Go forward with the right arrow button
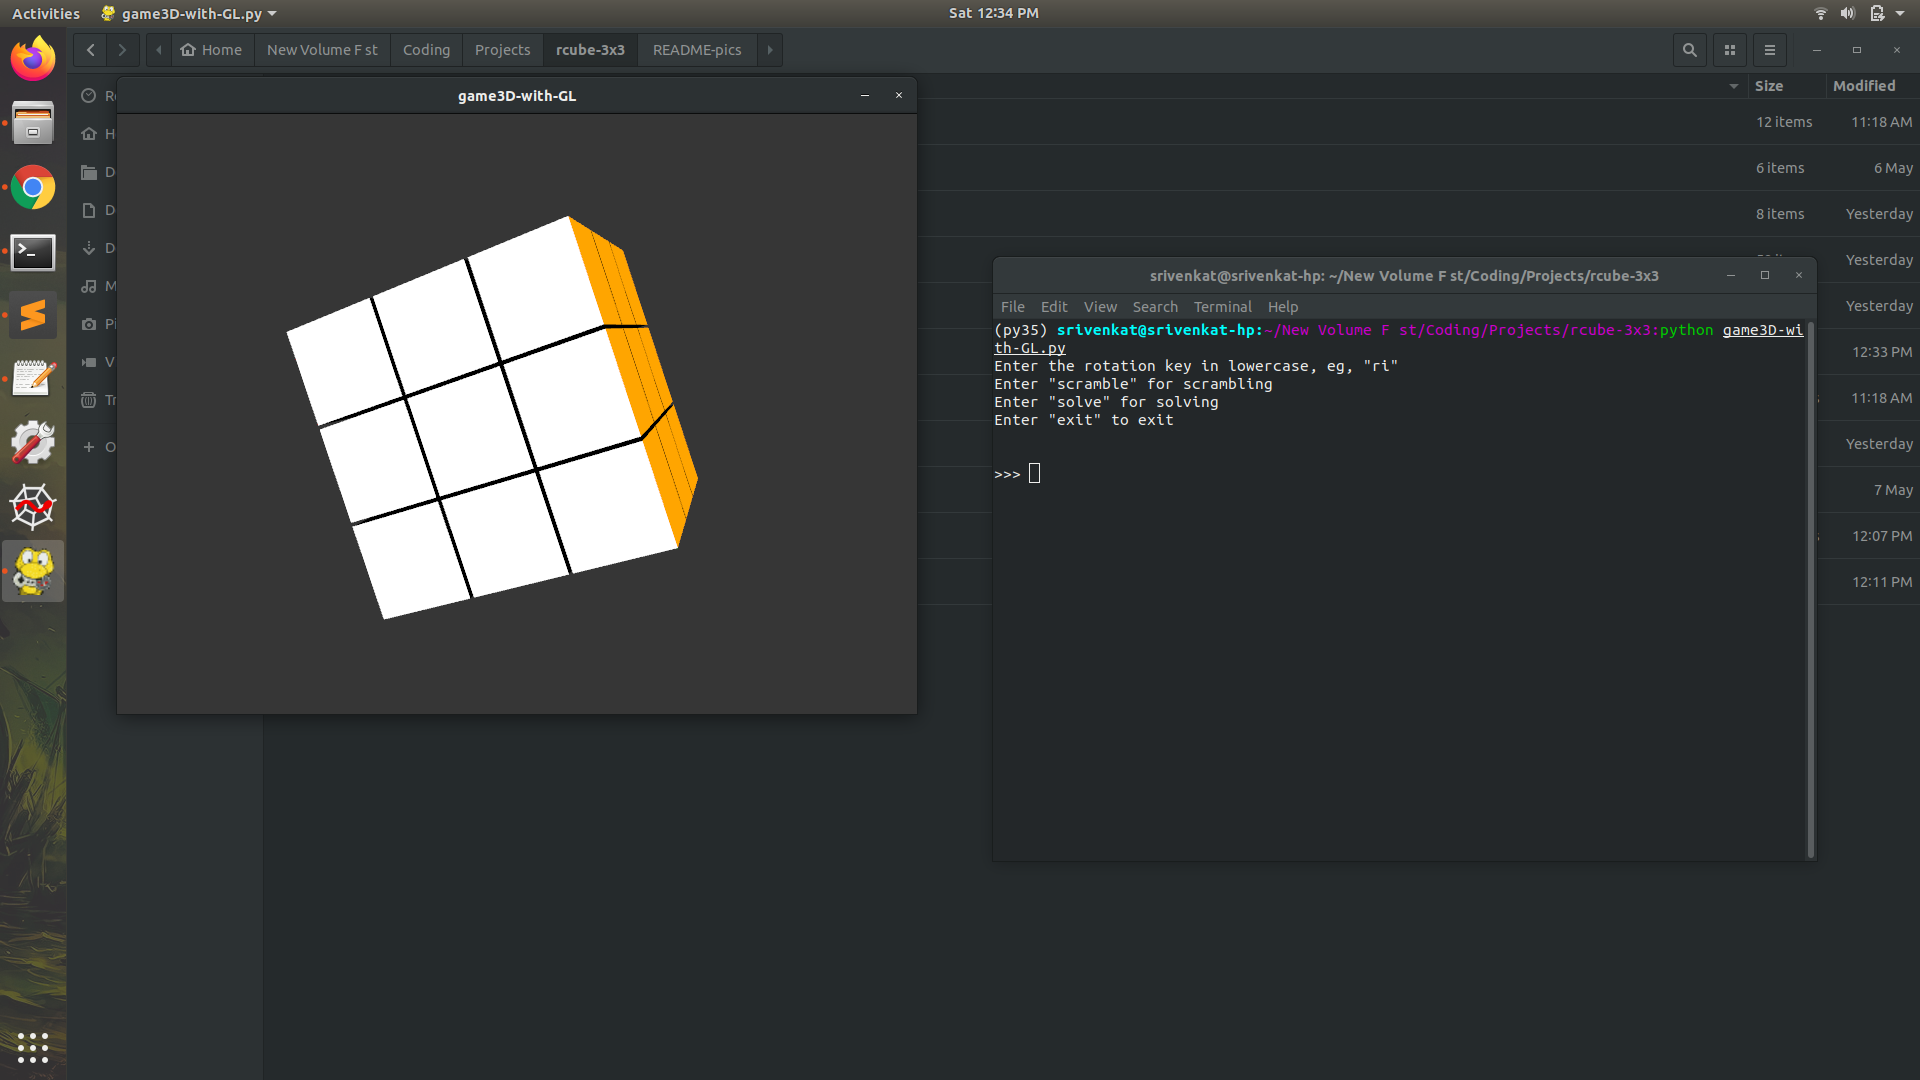 tap(122, 50)
